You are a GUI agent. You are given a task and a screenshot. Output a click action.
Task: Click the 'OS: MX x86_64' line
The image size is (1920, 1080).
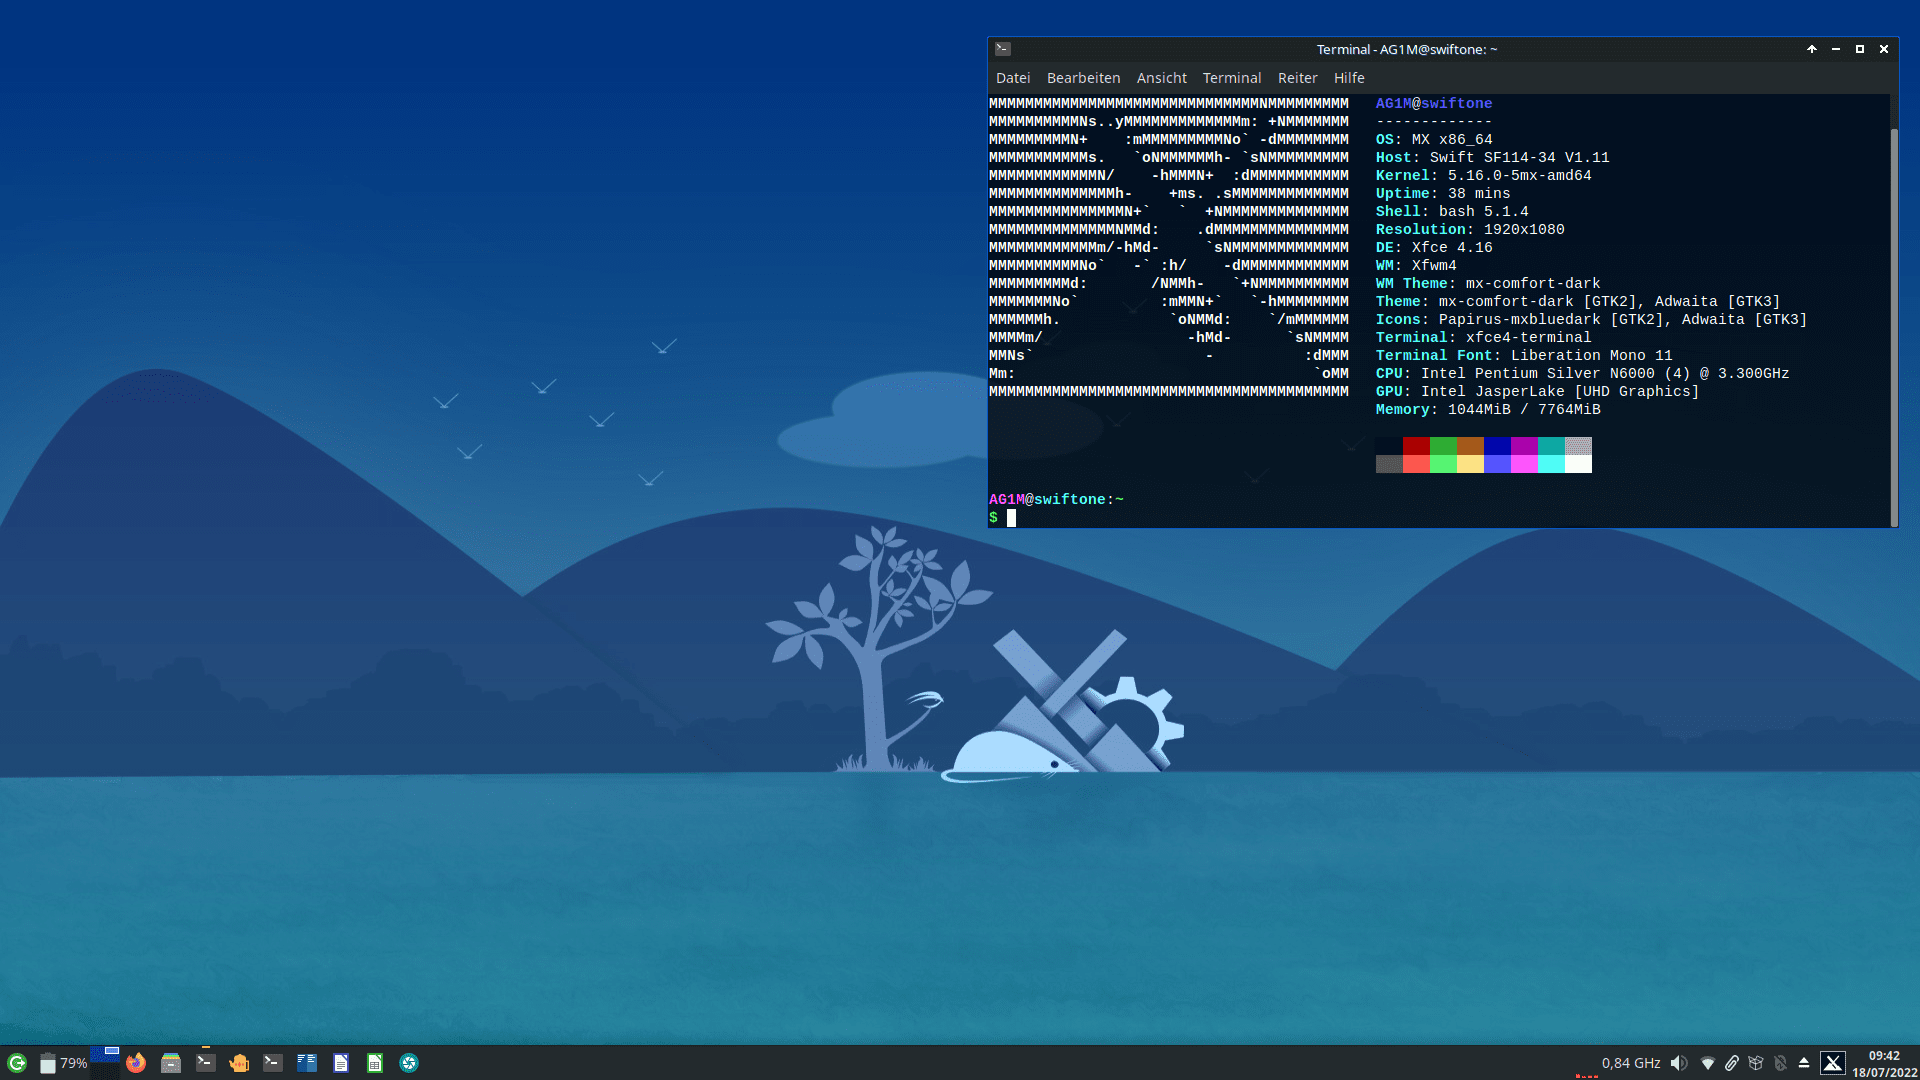click(1433, 140)
